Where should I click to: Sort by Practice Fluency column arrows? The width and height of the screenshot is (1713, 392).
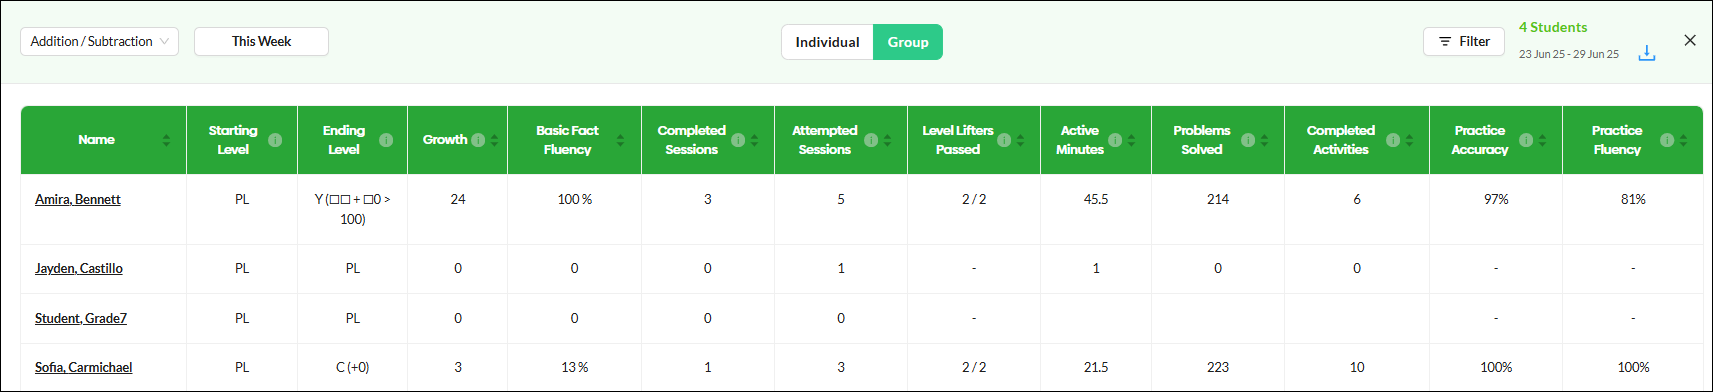(x=1683, y=140)
